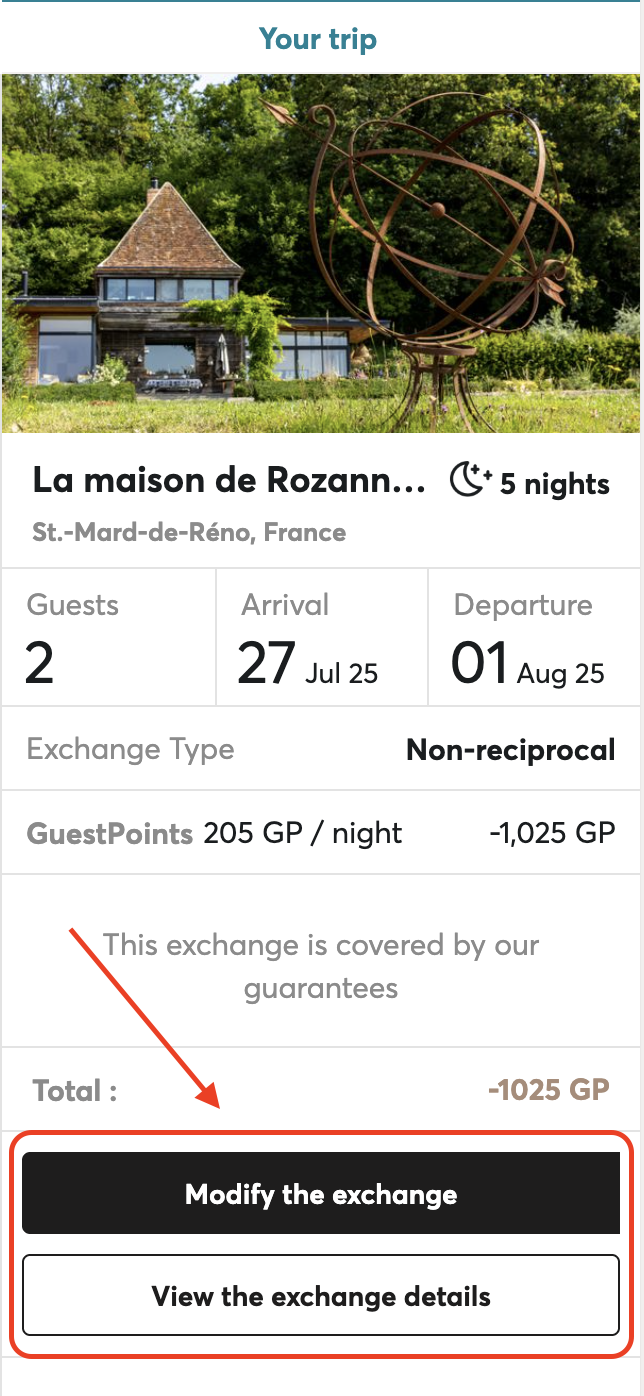Click the "Total :" label

click(75, 1090)
